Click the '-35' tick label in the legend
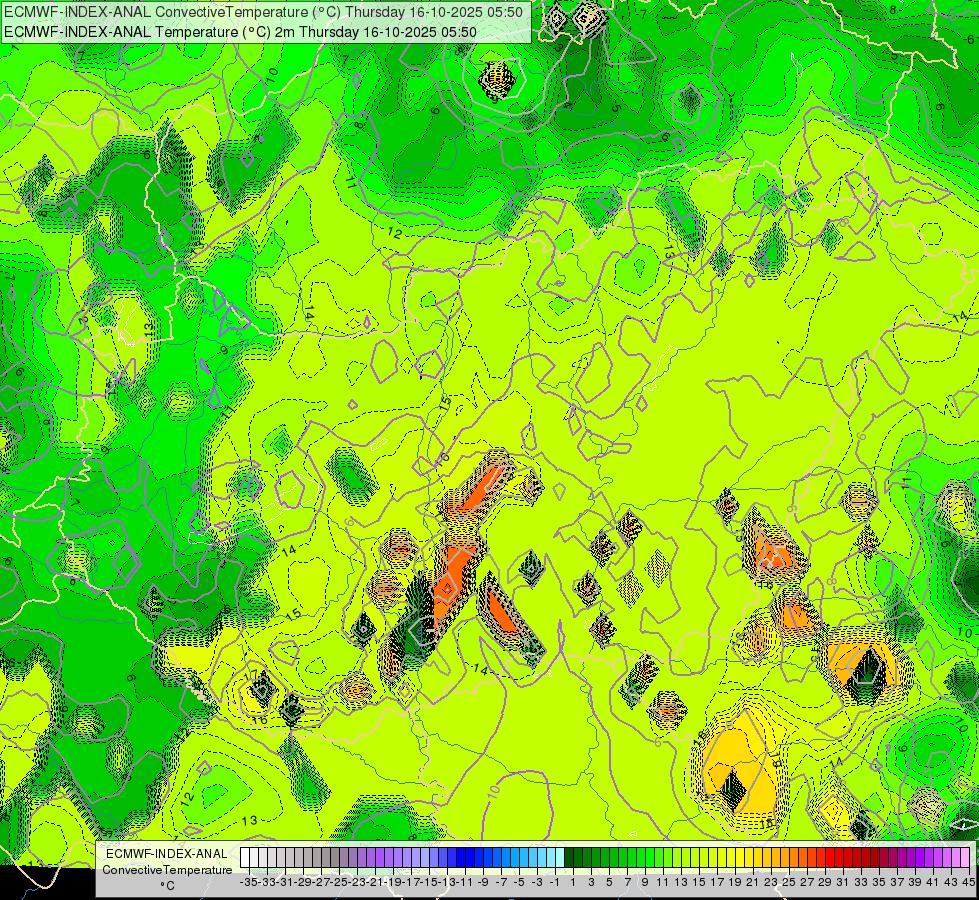This screenshot has height=900, width=979. tap(248, 882)
